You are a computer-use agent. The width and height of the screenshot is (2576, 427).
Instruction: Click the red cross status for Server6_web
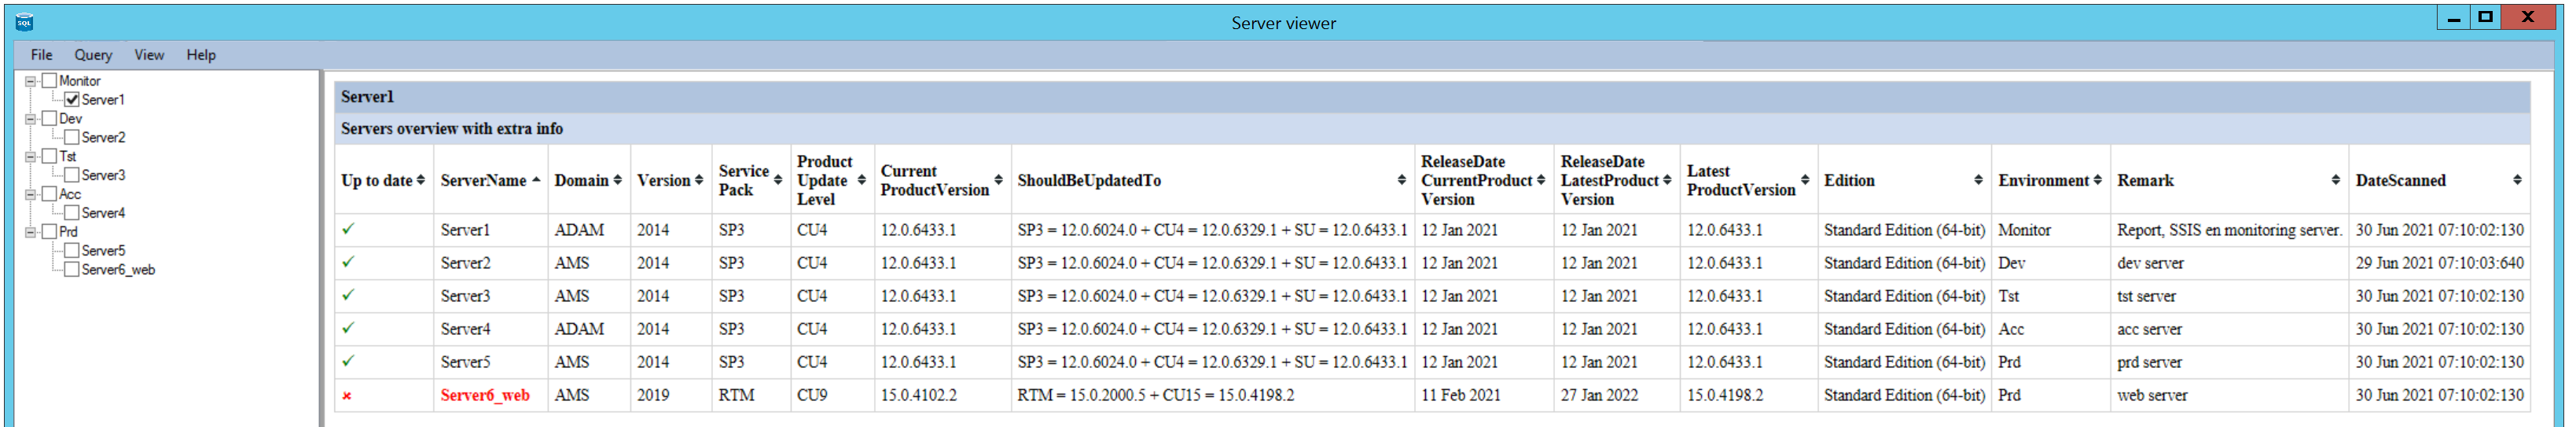(347, 396)
